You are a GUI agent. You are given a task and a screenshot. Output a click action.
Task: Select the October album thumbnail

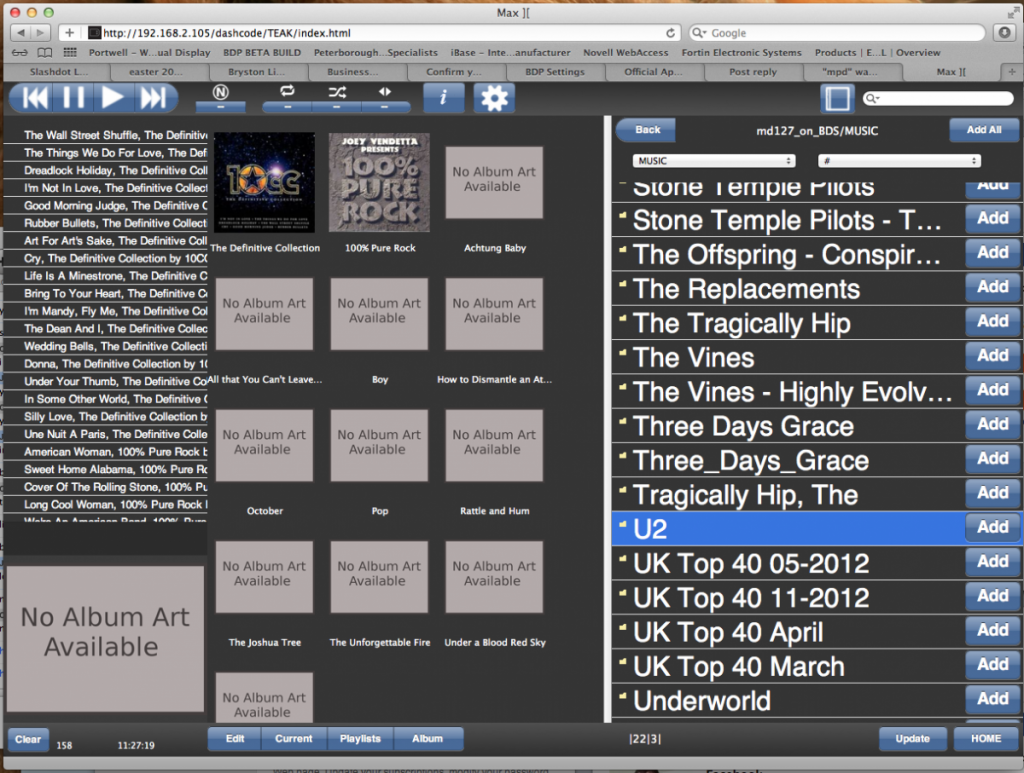point(264,445)
